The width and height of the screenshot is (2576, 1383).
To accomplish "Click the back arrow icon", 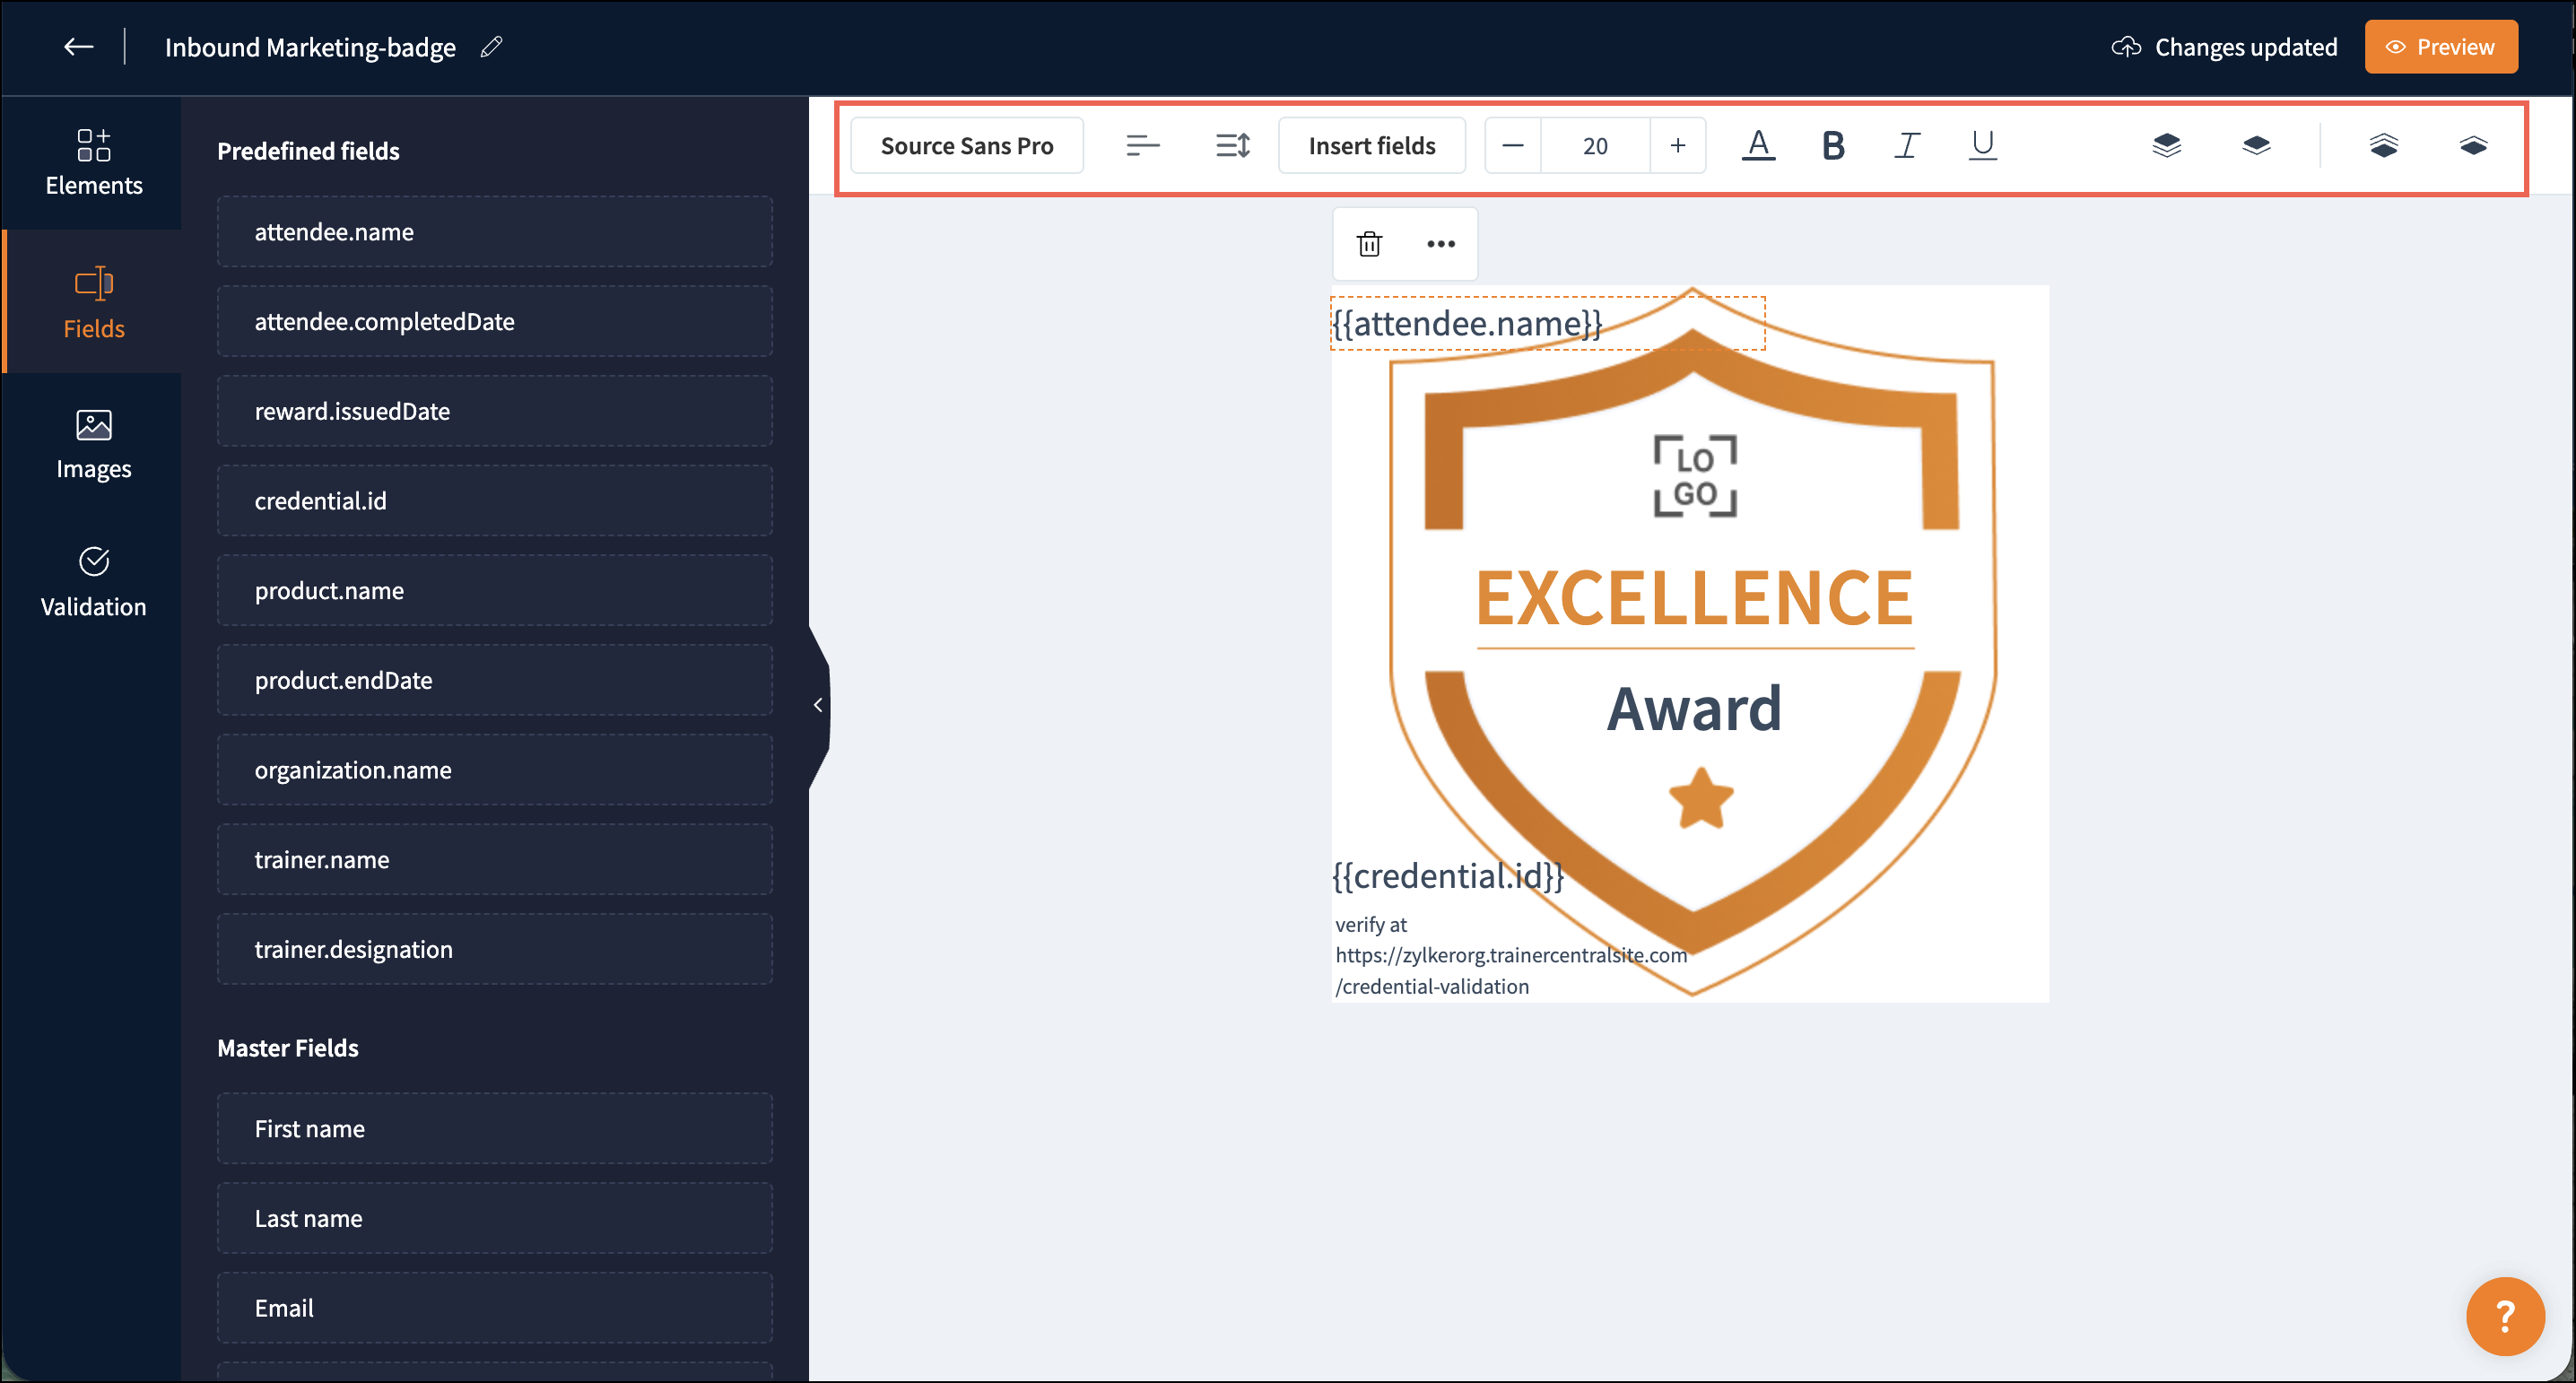I will (78, 47).
